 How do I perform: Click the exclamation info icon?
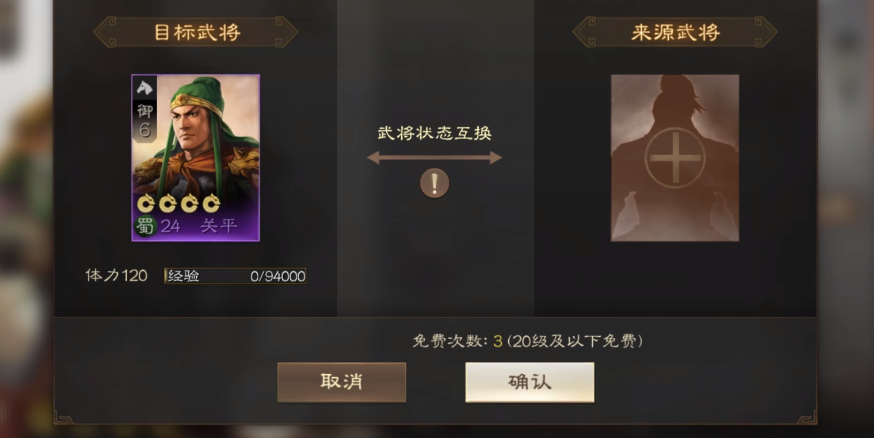click(x=434, y=183)
